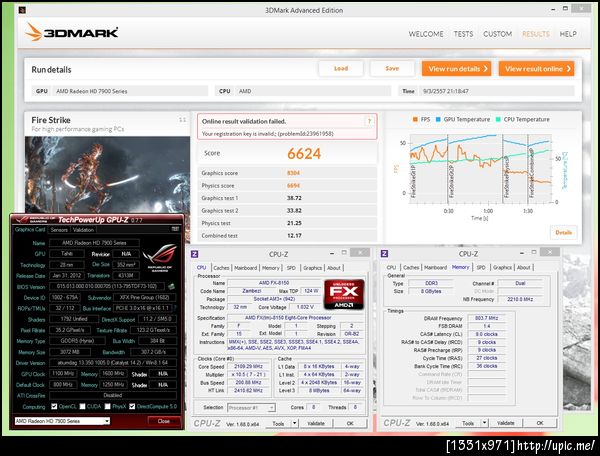This screenshot has width=600, height=456.
Task: Switch to the Sensors tab in GPU-Z
Action: (59, 230)
